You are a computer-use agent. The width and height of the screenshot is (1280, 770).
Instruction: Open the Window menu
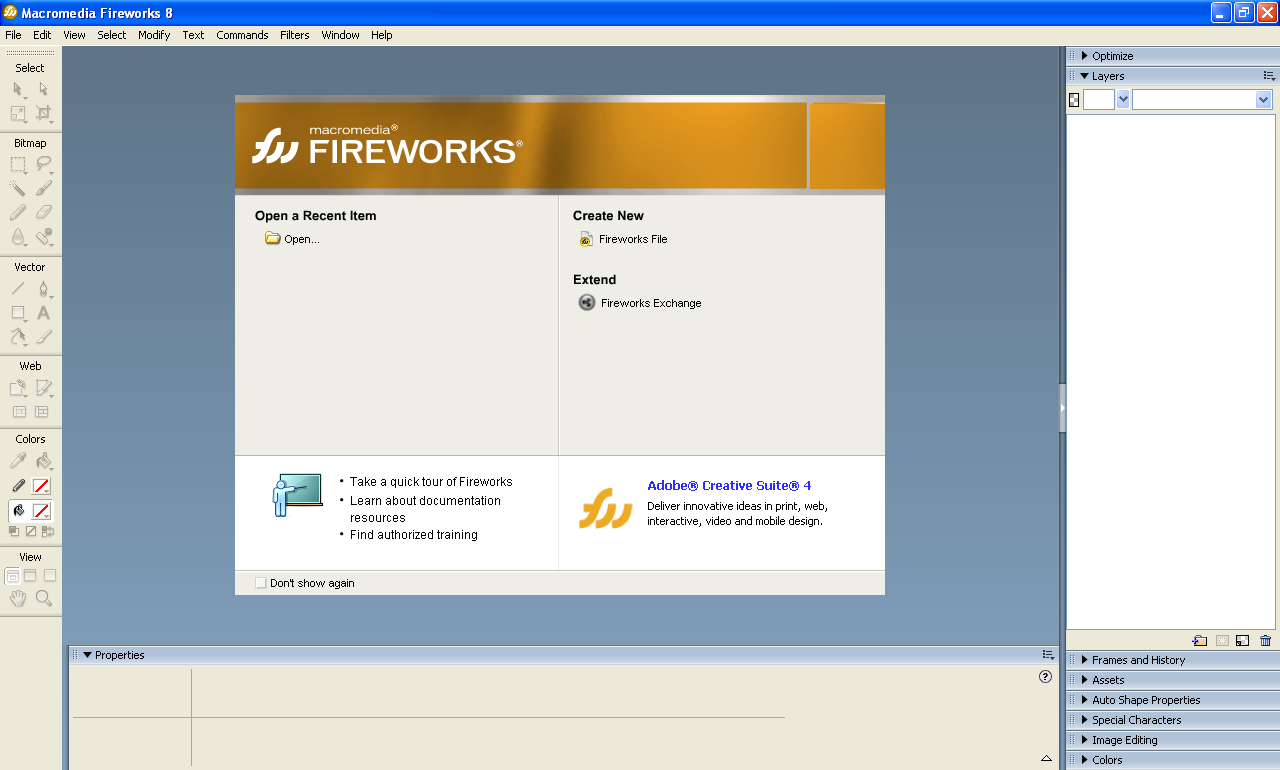click(x=340, y=35)
